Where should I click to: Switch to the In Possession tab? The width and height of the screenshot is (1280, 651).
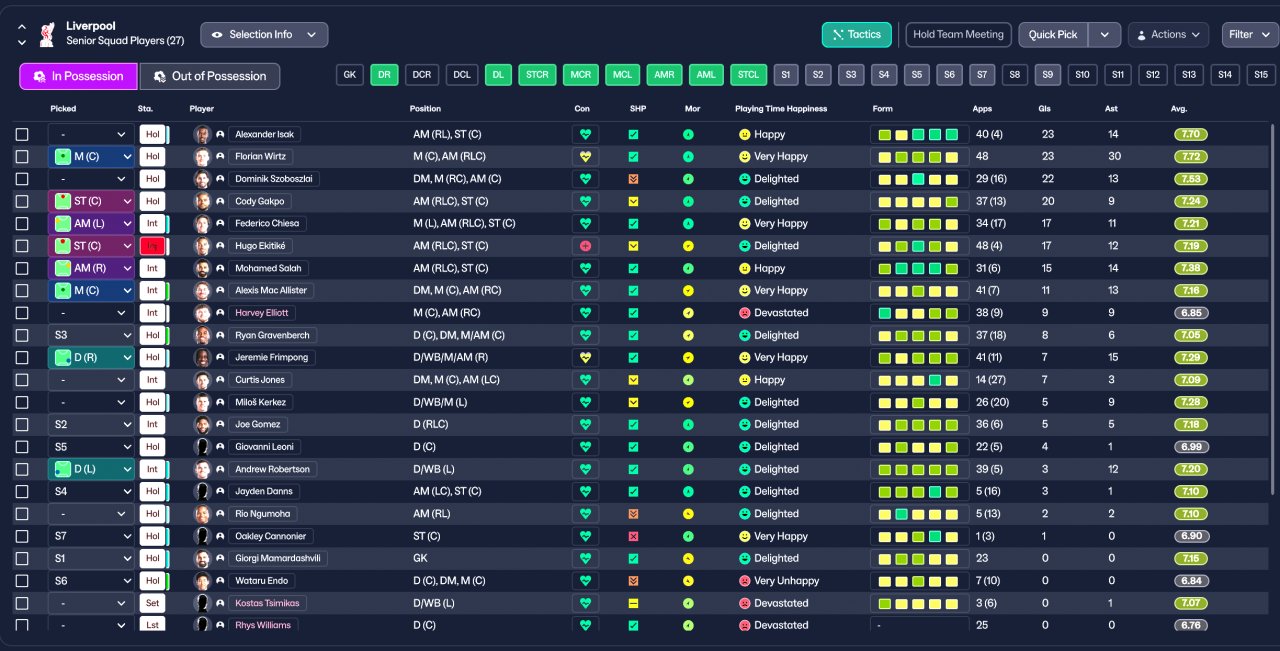pyautogui.click(x=78, y=76)
